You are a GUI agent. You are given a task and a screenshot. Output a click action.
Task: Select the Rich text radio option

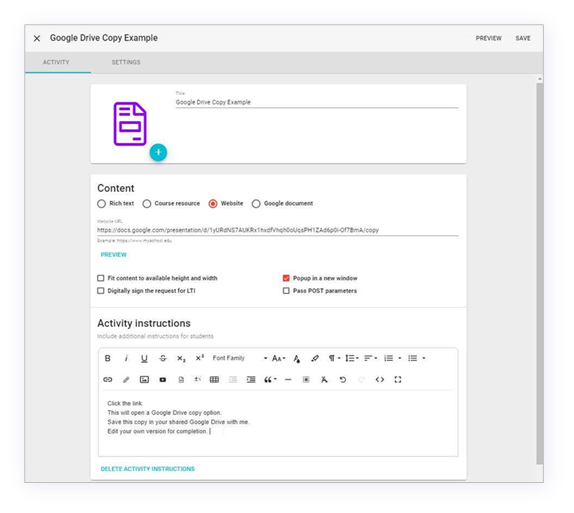pyautogui.click(x=101, y=204)
